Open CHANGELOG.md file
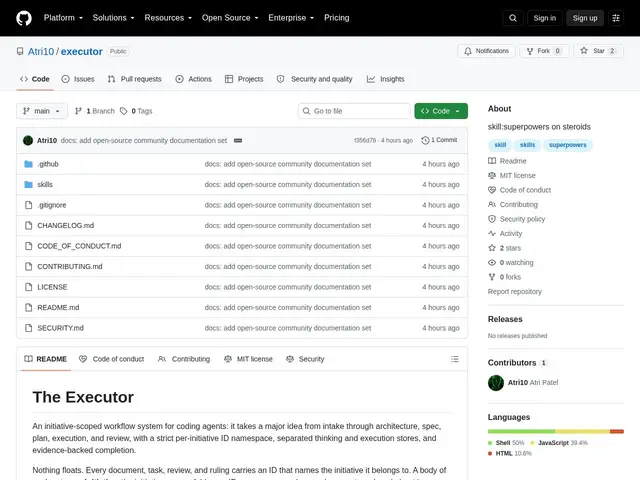This screenshot has height=480, width=640. (x=66, y=226)
